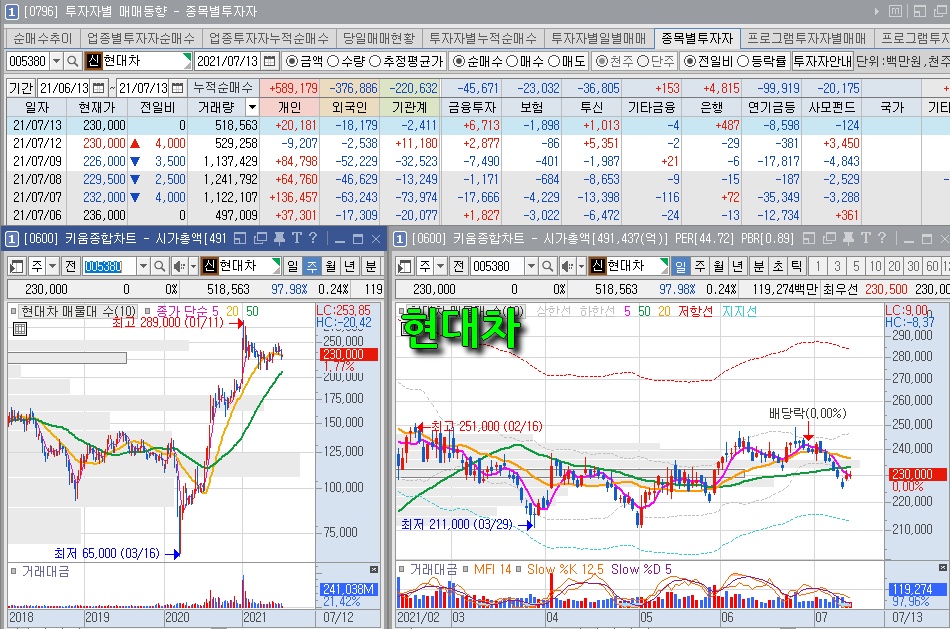Screen dimensions: 950x629
Task: Click copy-window icon in right chart title bar
Action: 829,239
